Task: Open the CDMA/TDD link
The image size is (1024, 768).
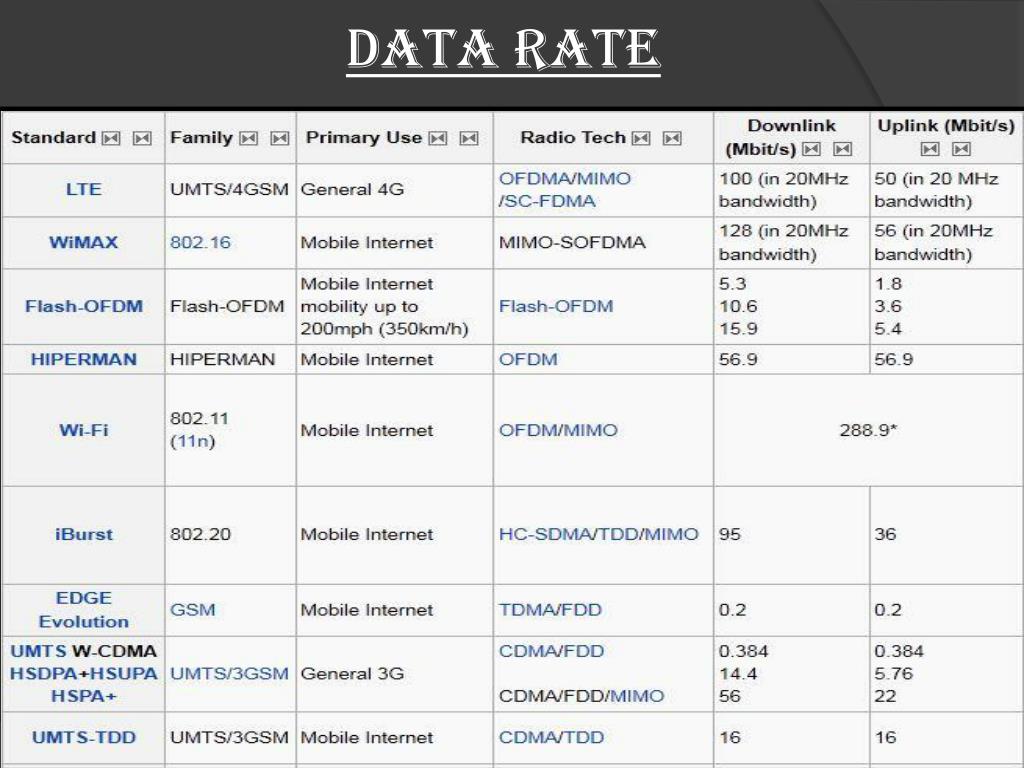Action: click(551, 737)
